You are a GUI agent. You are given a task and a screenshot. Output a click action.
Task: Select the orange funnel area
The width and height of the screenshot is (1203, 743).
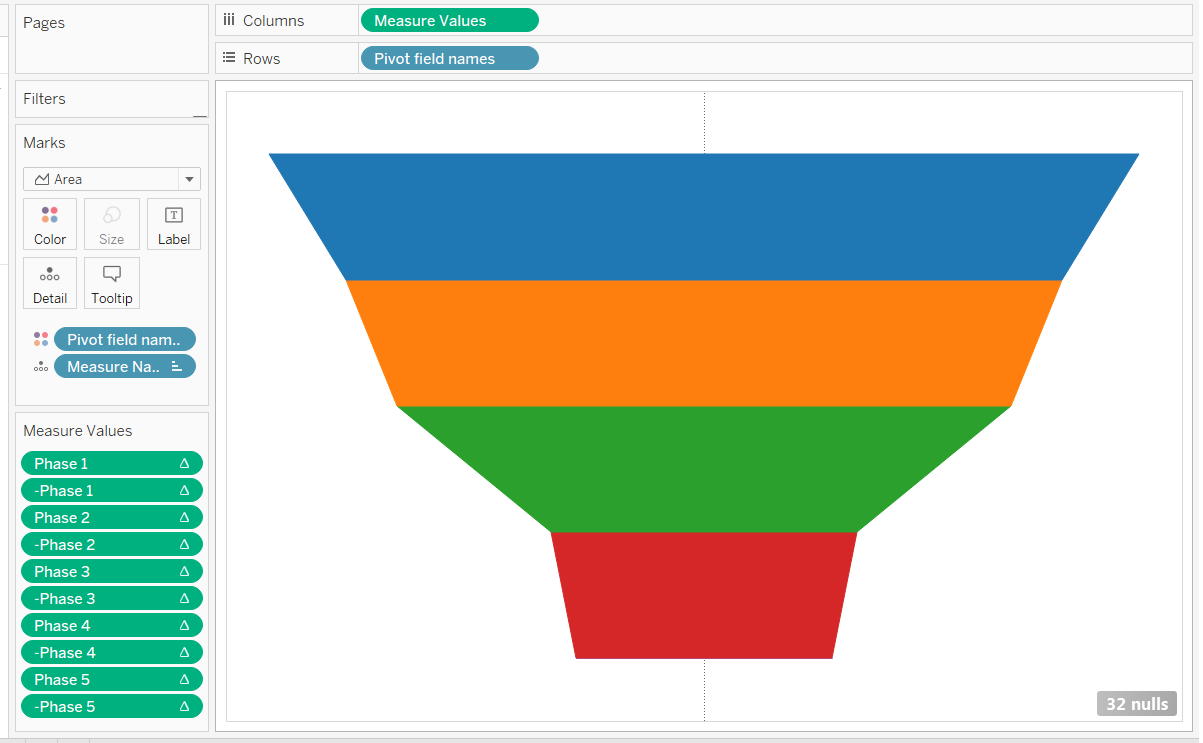pyautogui.click(x=703, y=343)
